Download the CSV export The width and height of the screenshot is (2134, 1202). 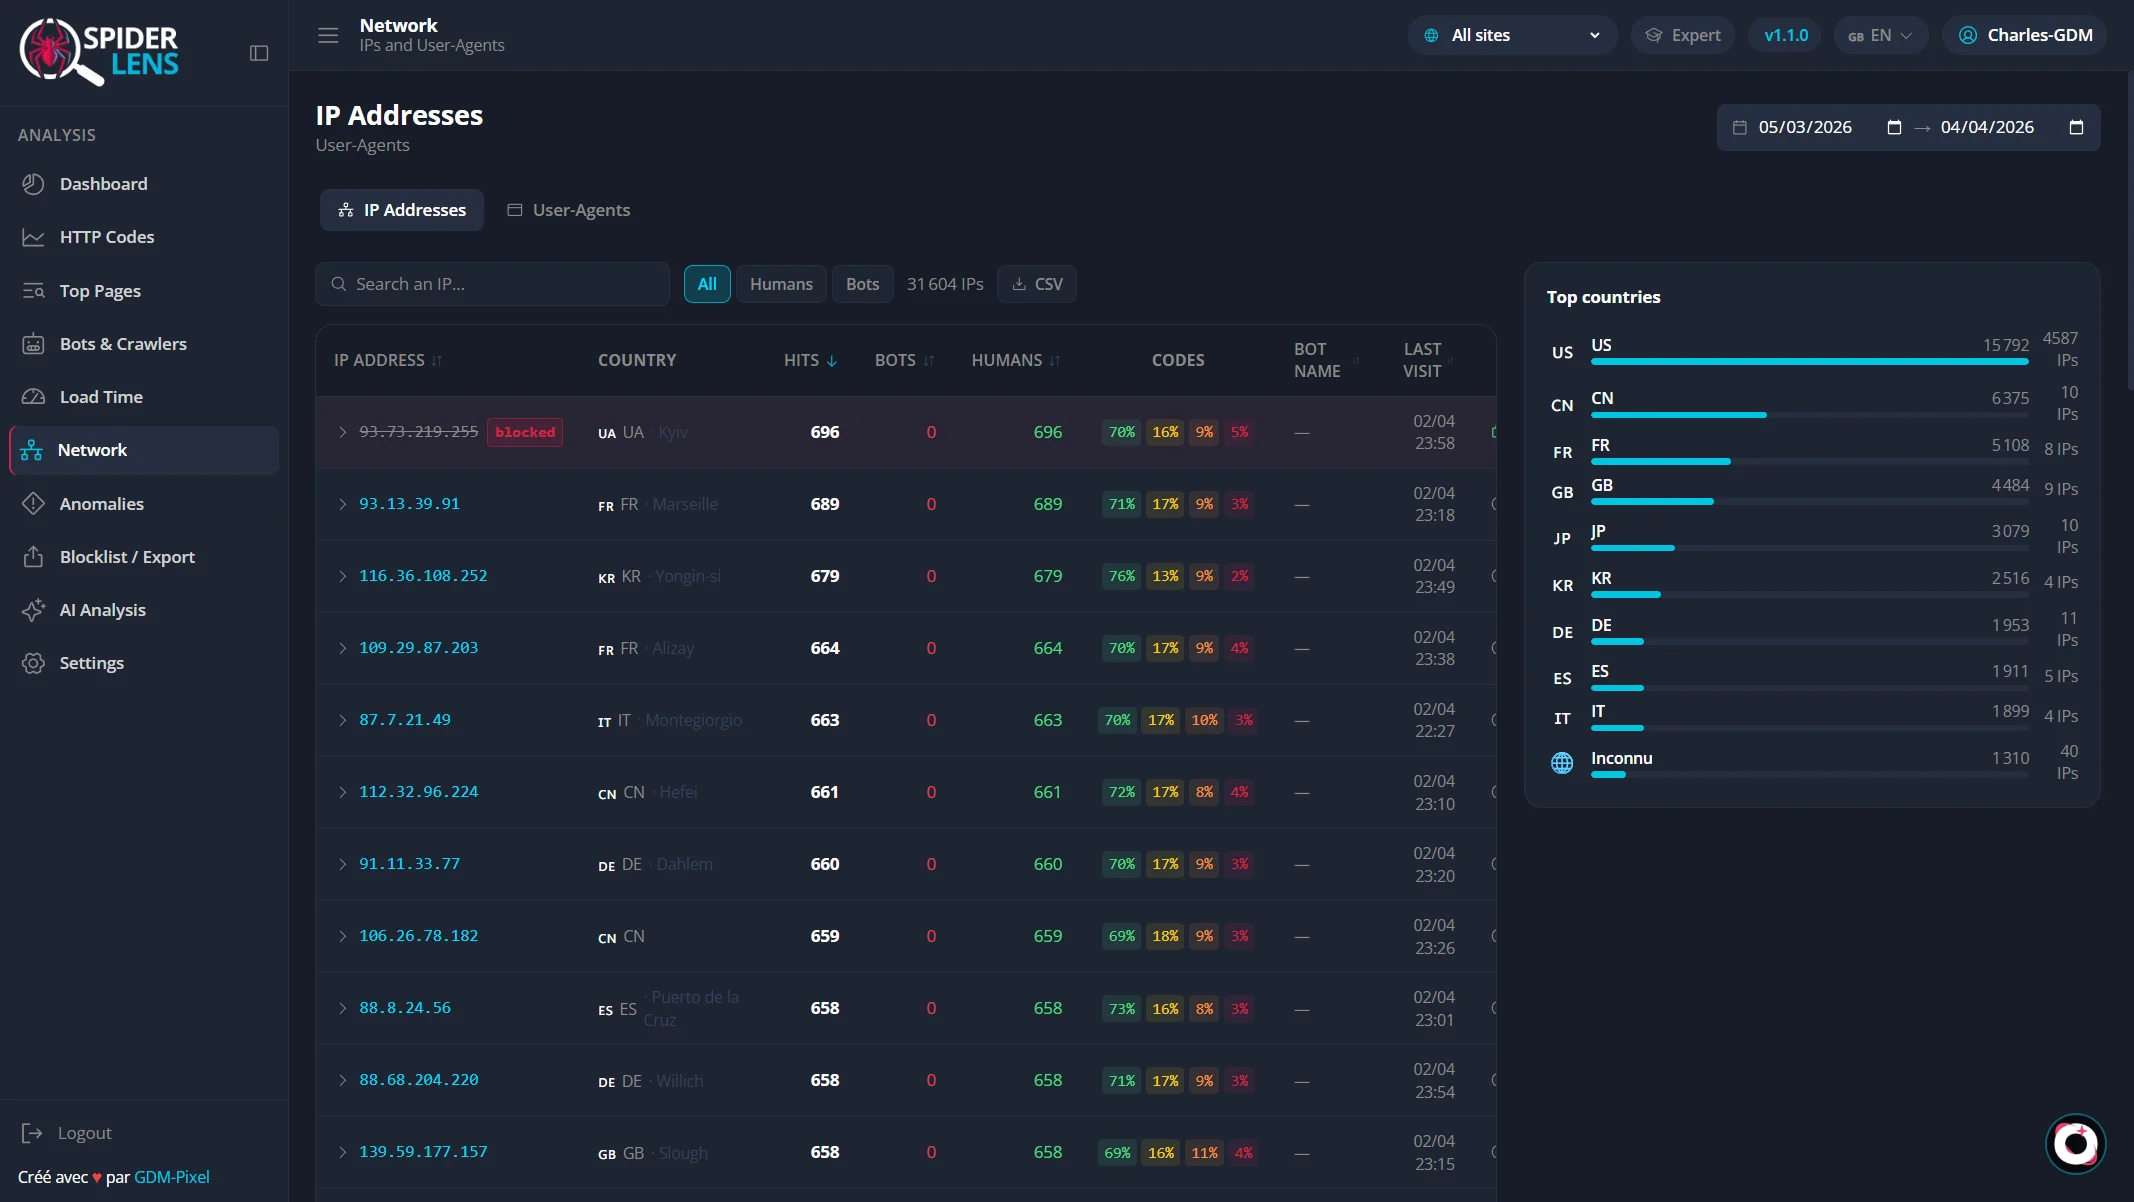[1037, 284]
